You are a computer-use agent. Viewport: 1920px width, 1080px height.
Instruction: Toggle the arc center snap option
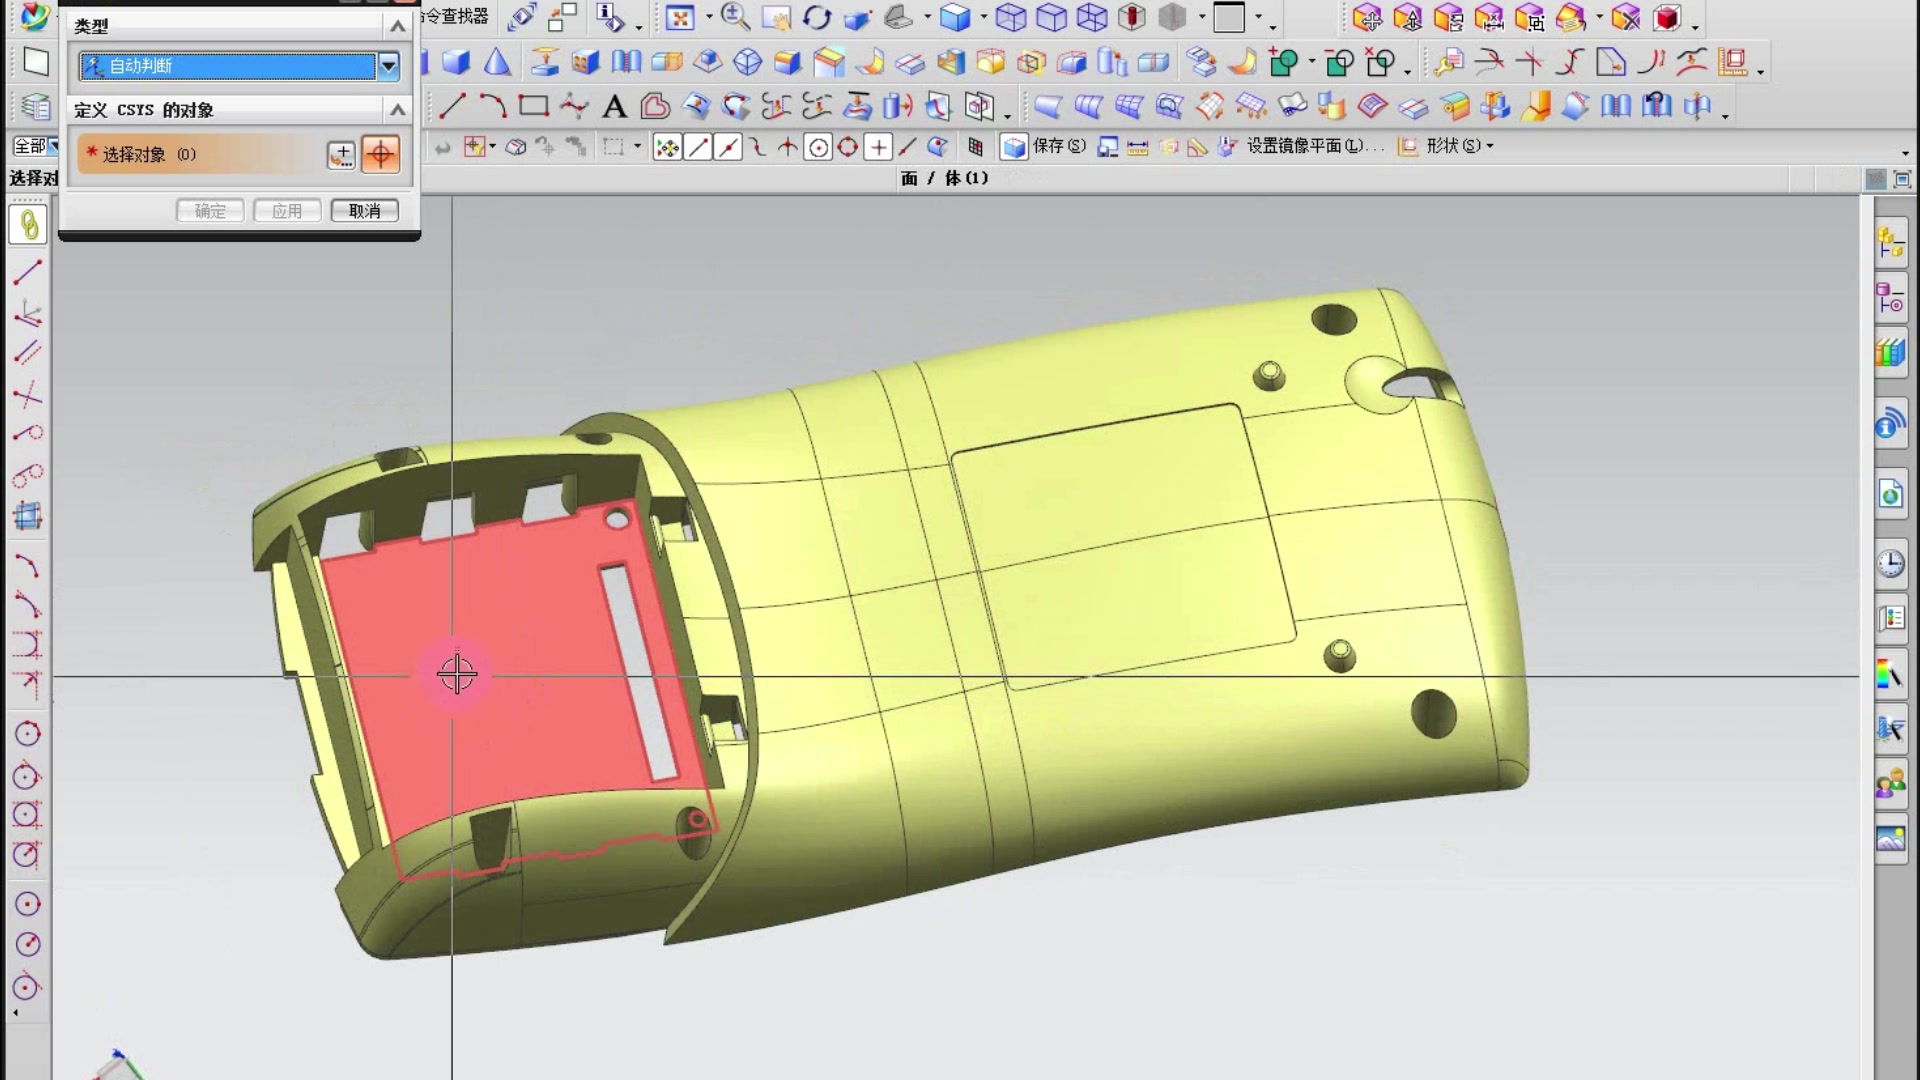[x=818, y=148]
